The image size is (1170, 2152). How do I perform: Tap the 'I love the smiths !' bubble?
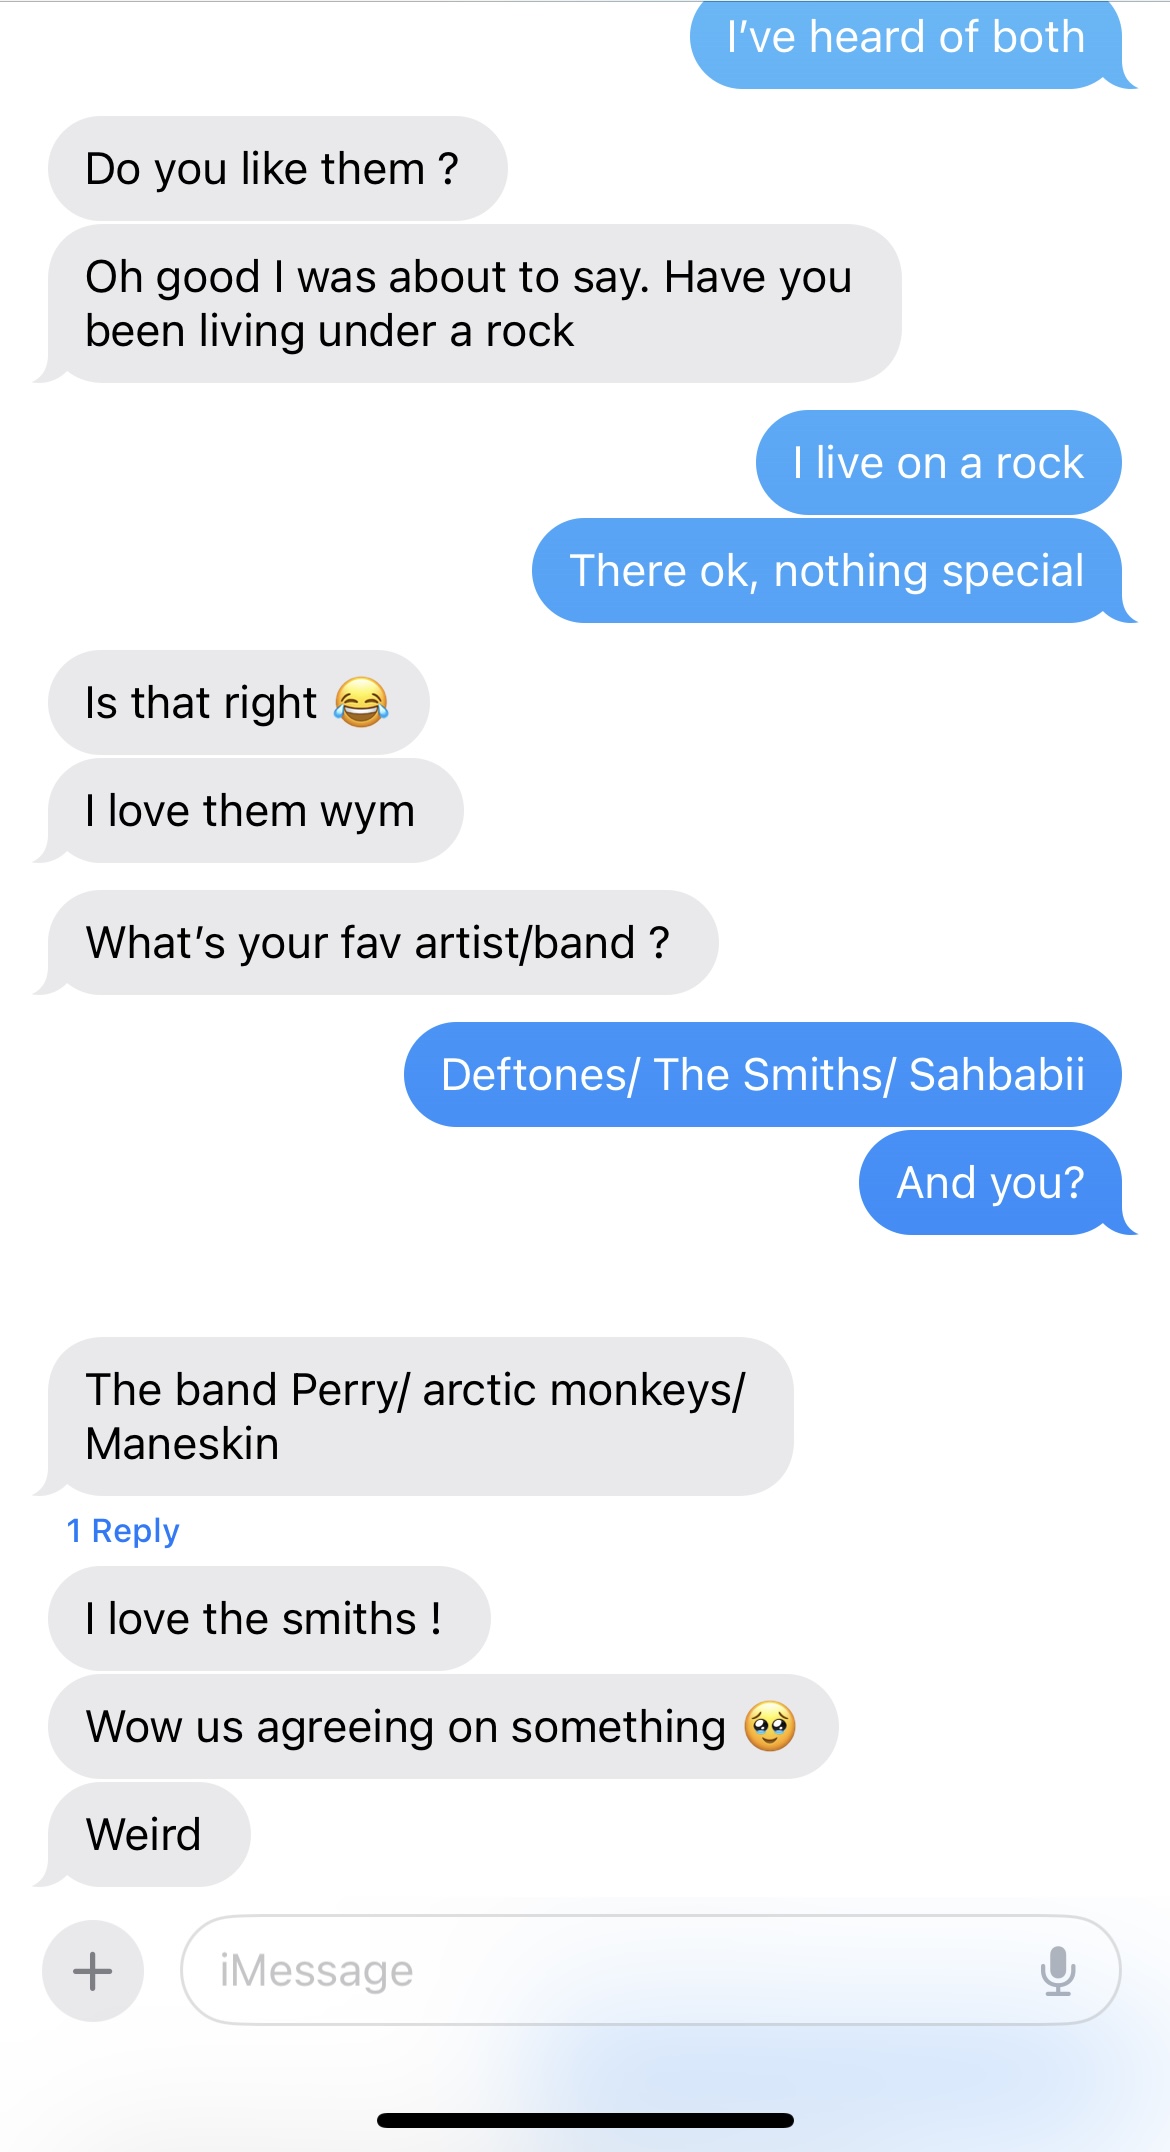click(269, 1619)
